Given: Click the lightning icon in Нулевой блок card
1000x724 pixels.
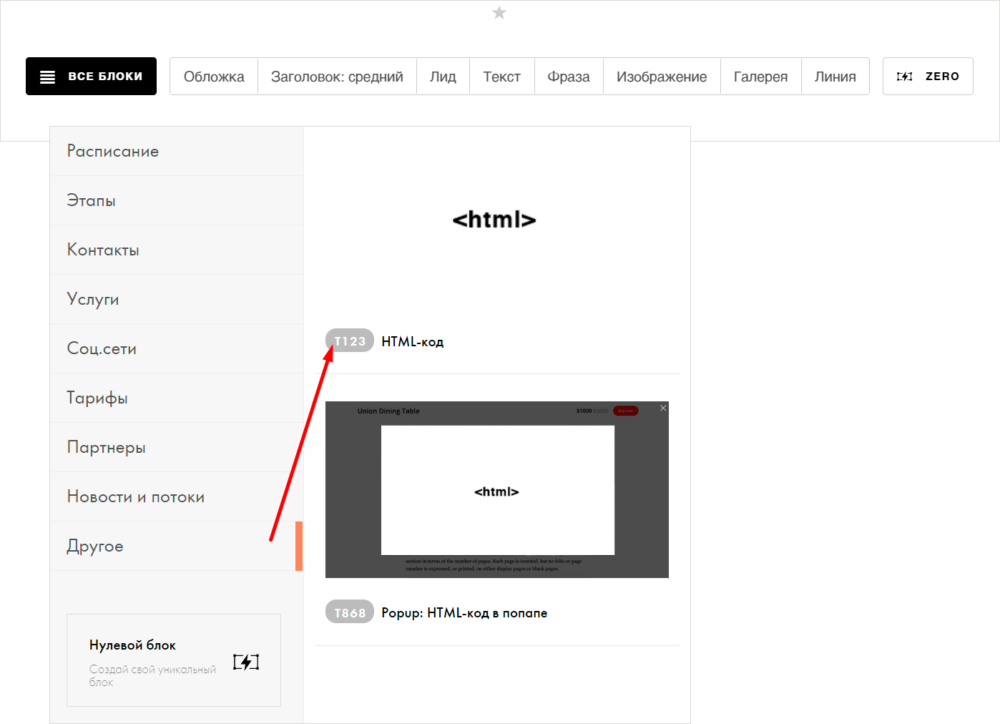Looking at the screenshot, I should click(246, 662).
